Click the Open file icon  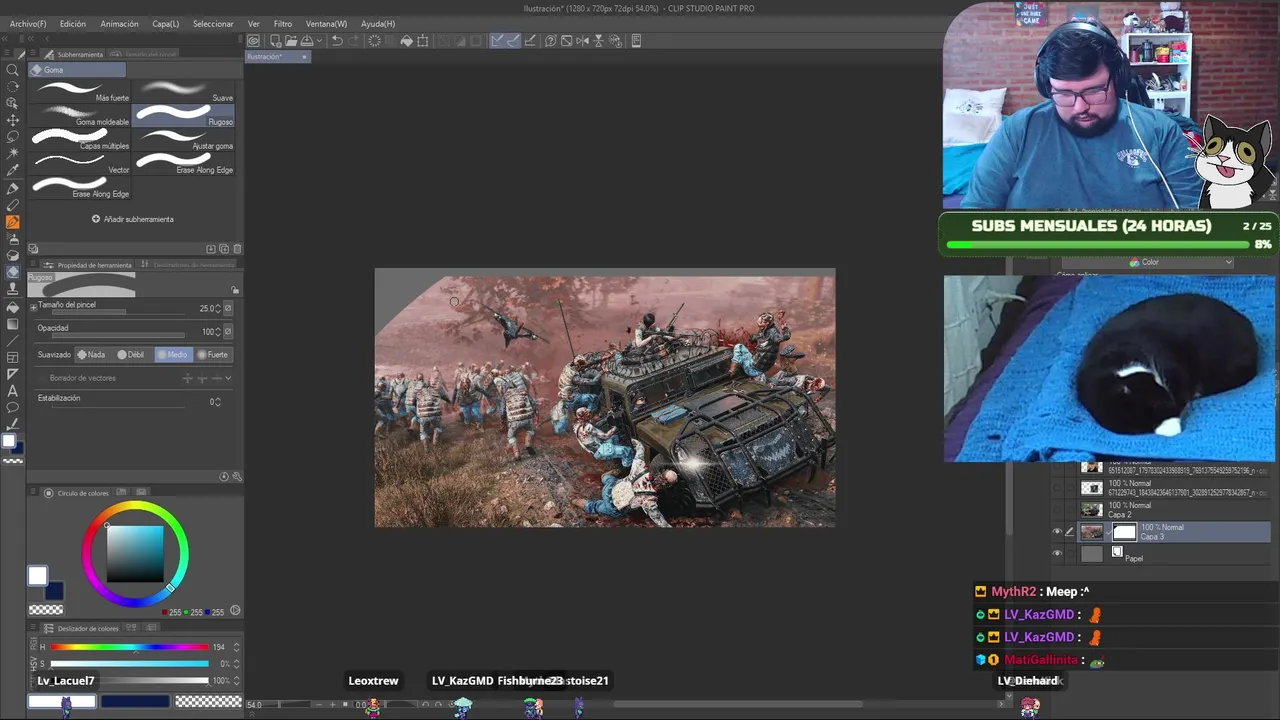(x=290, y=41)
